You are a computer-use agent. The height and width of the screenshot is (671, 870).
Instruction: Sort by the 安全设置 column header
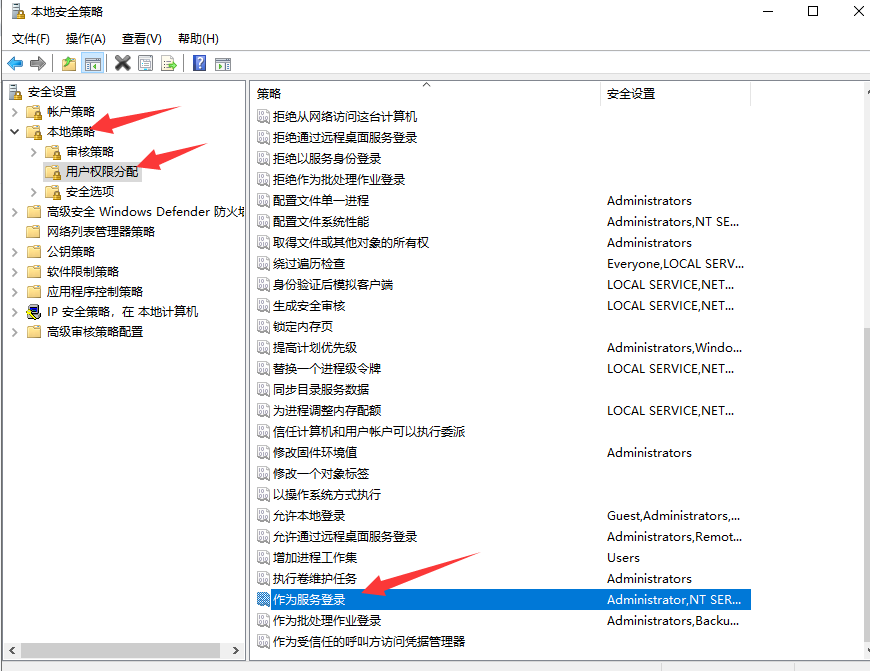click(x=675, y=94)
